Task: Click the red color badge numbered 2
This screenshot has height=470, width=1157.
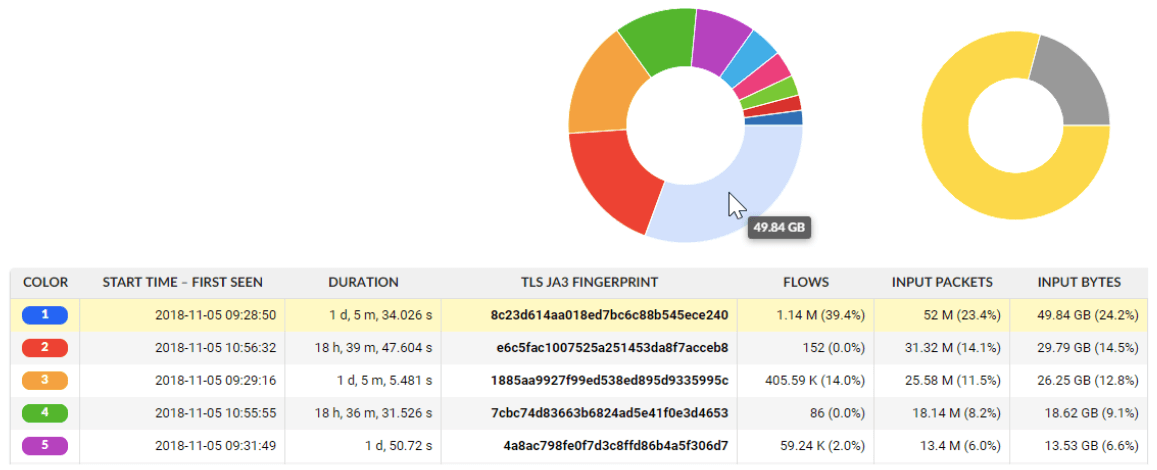Action: pos(45,348)
